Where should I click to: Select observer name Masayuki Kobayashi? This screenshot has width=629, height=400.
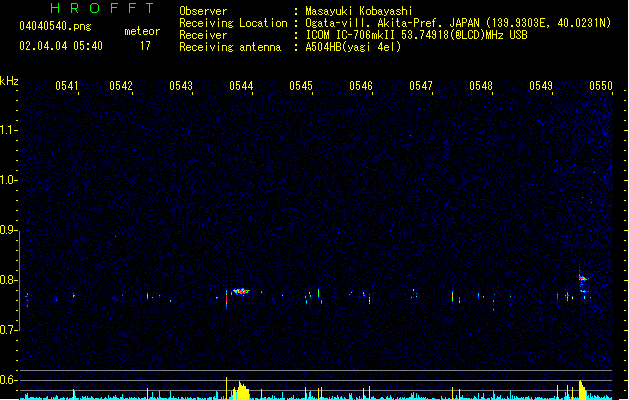pyautogui.click(x=358, y=11)
